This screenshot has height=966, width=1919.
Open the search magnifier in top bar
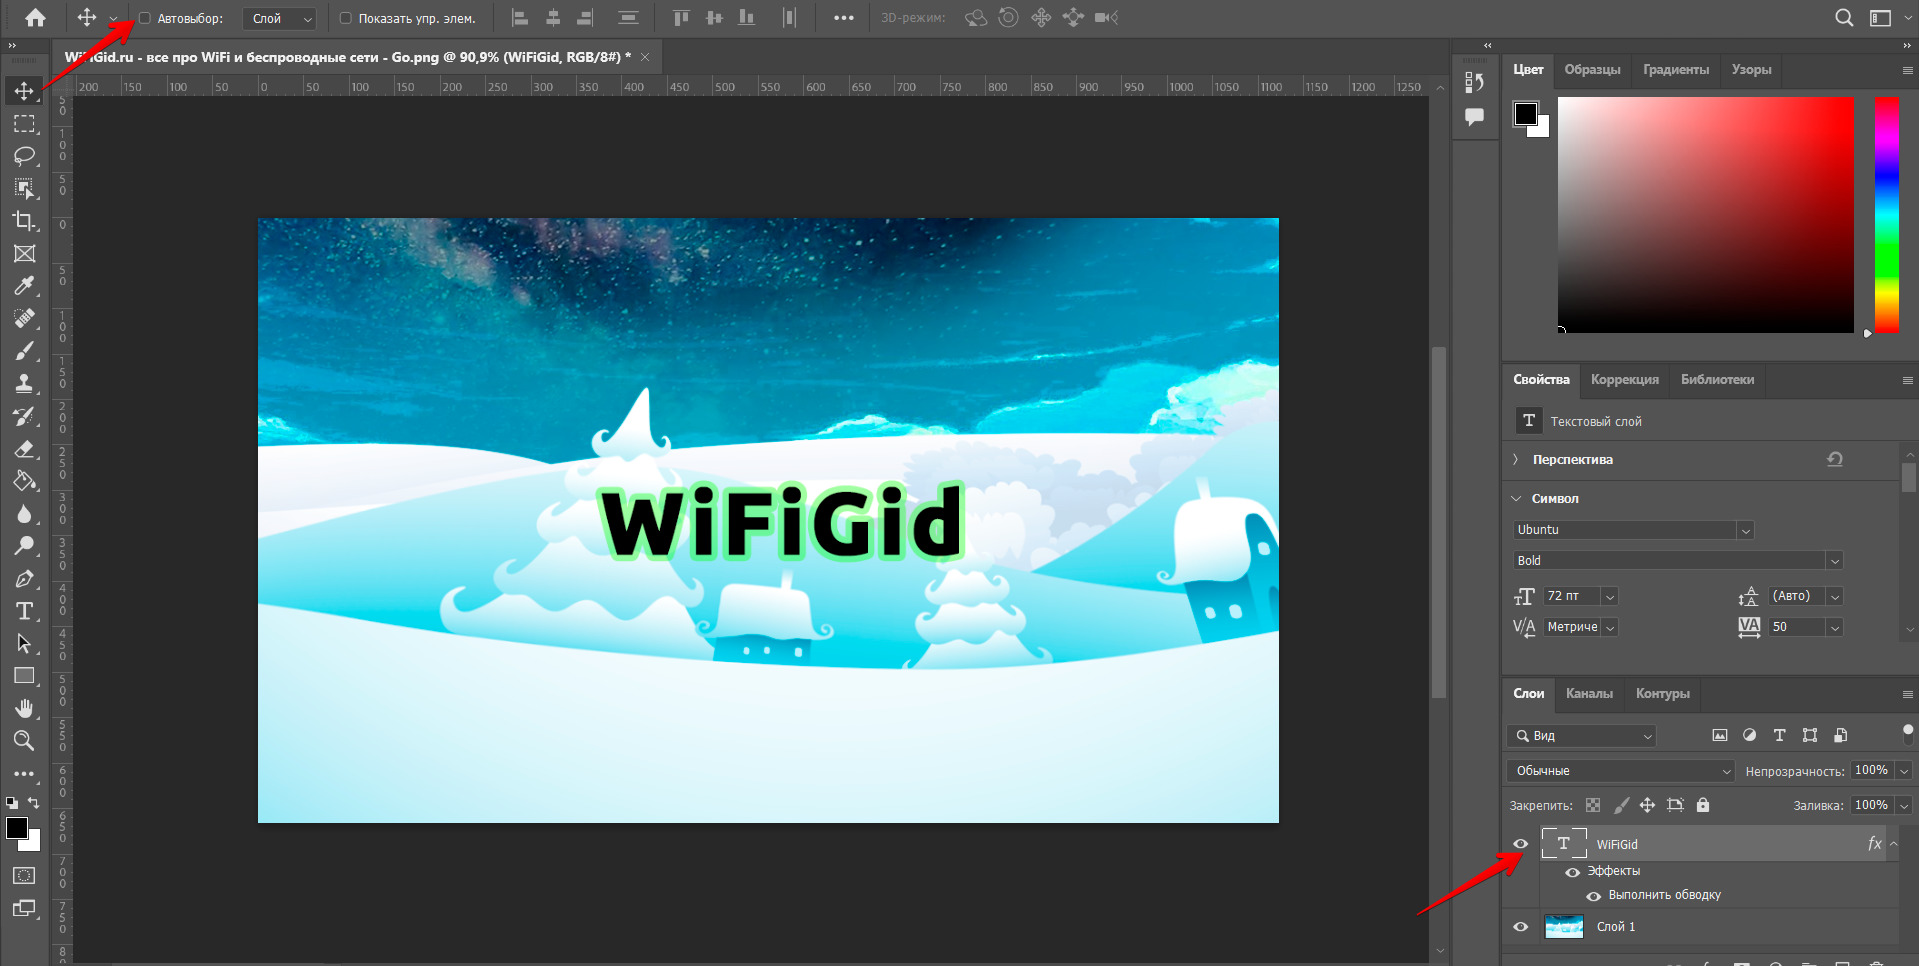[1844, 18]
